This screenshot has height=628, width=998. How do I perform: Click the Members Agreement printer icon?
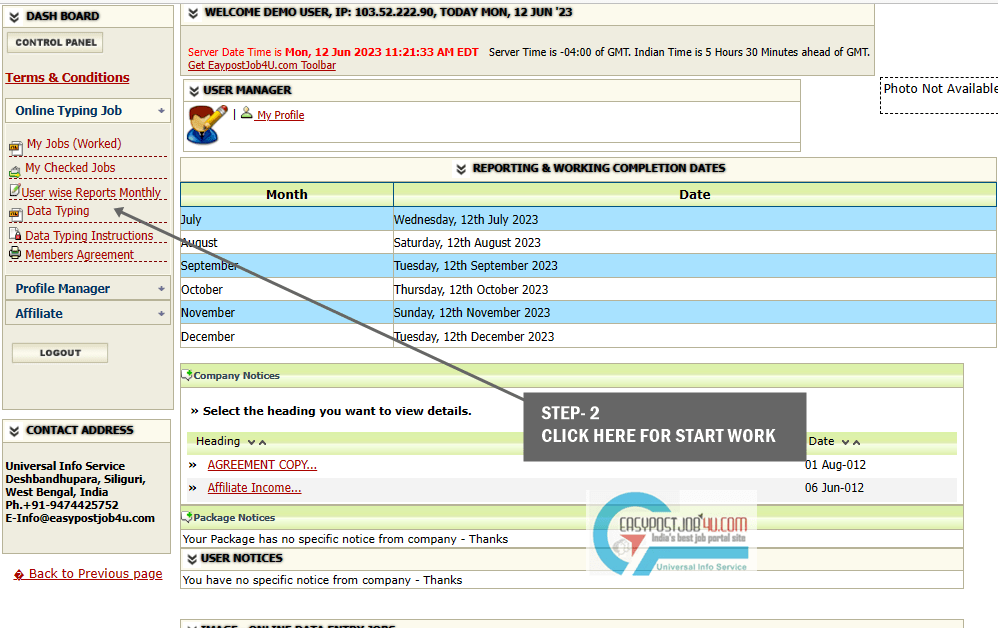(x=15, y=253)
